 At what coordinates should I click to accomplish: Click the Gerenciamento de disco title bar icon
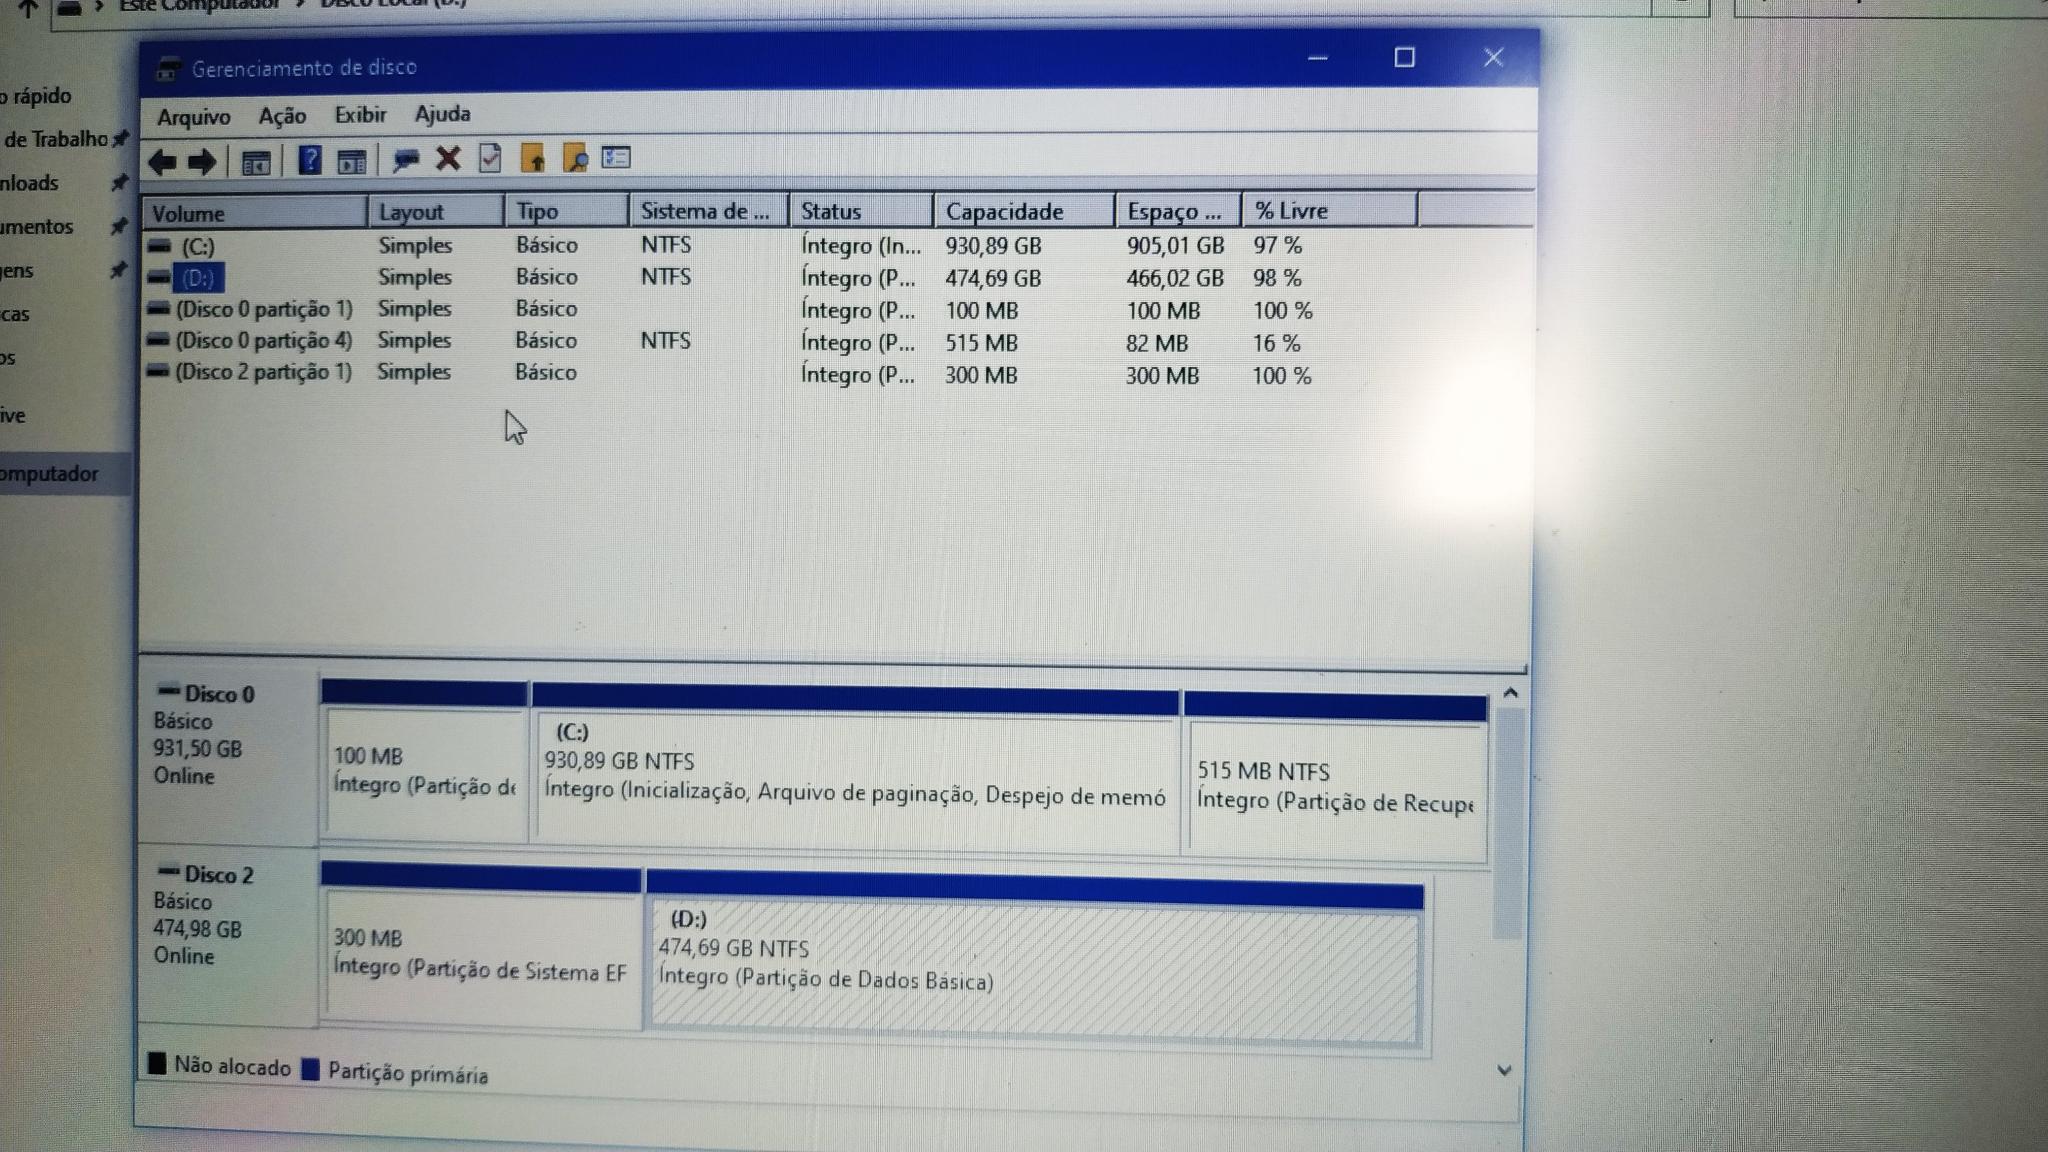click(167, 68)
